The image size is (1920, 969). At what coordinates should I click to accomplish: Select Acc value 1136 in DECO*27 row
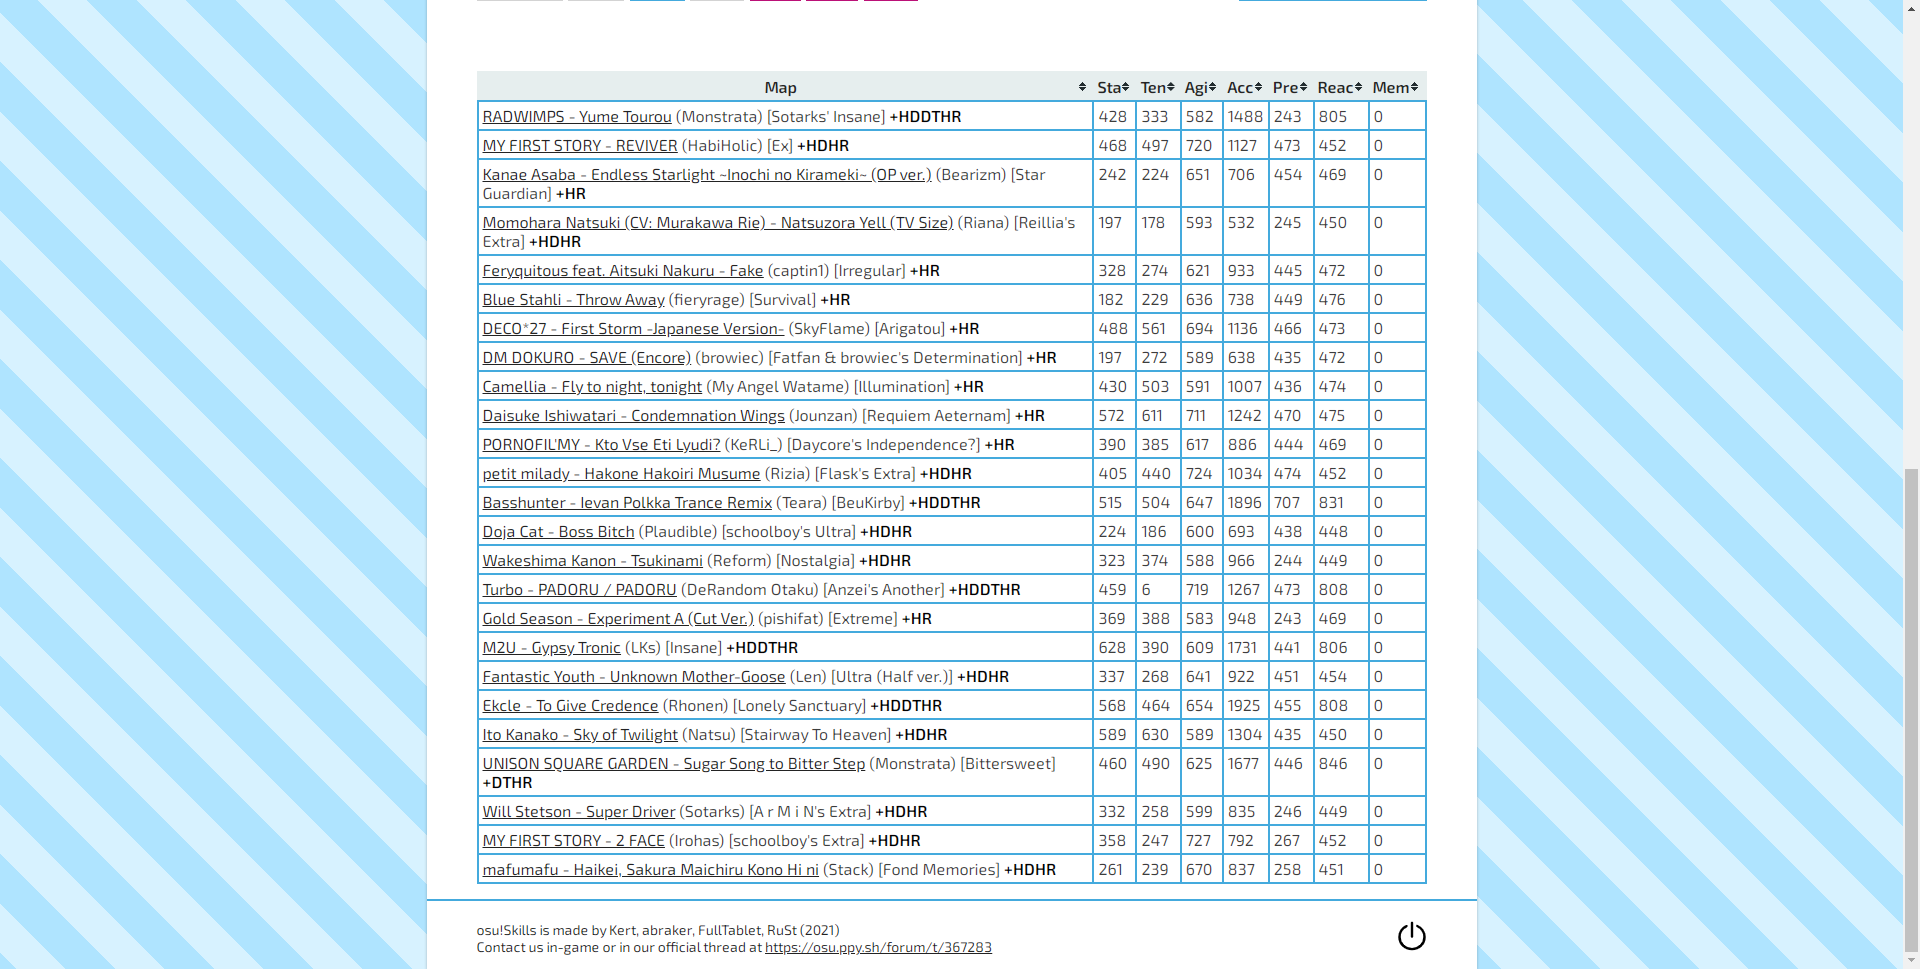[x=1243, y=329]
